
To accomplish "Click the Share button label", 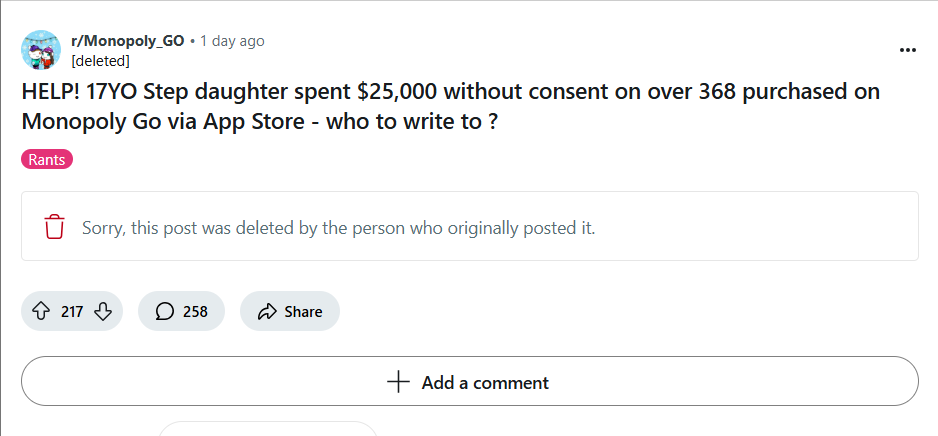I will (303, 312).
